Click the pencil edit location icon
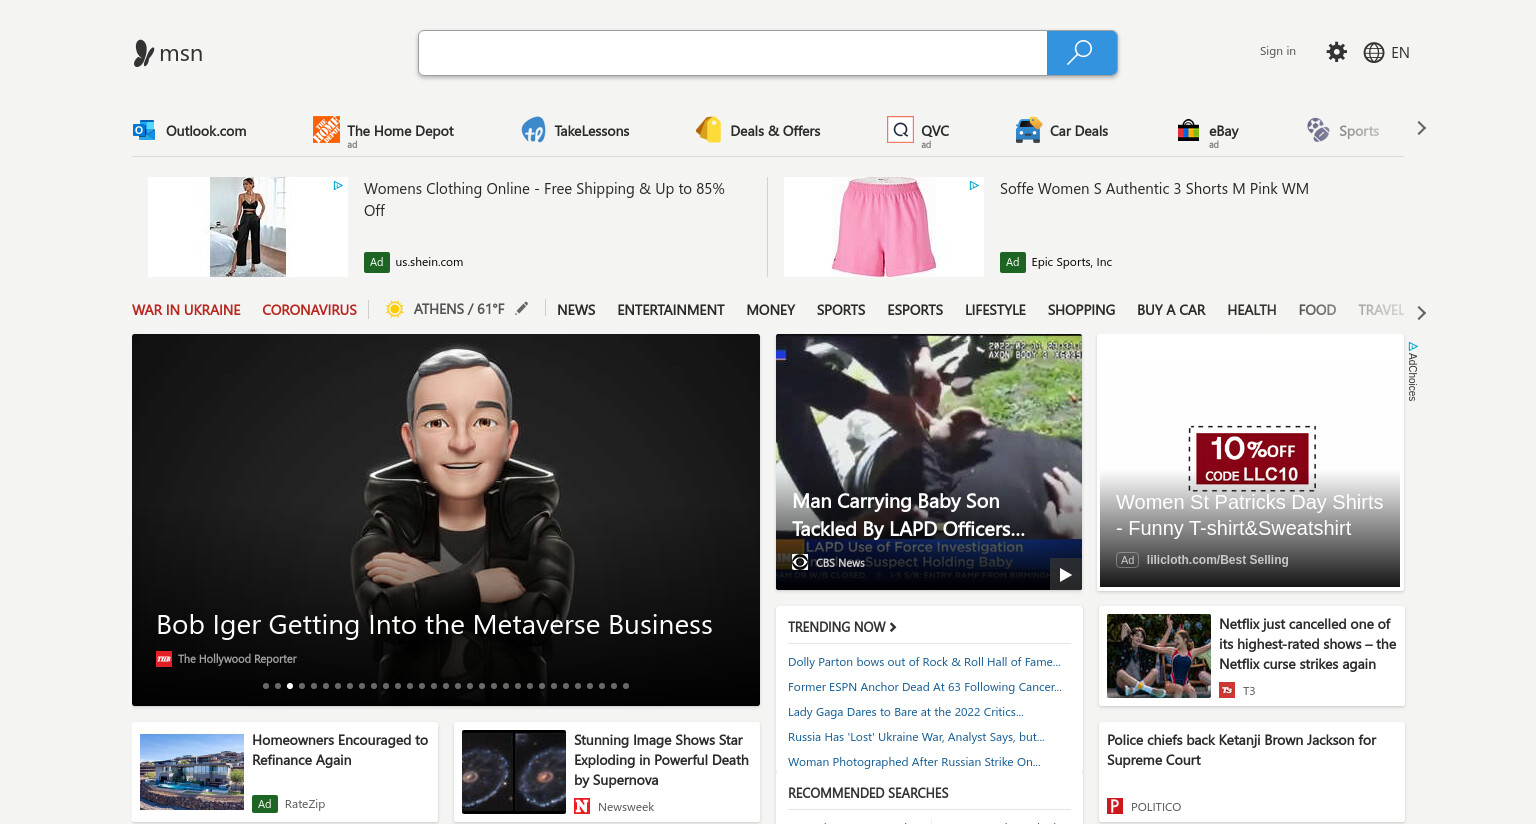Screen dimensions: 1536x824 click(521, 309)
